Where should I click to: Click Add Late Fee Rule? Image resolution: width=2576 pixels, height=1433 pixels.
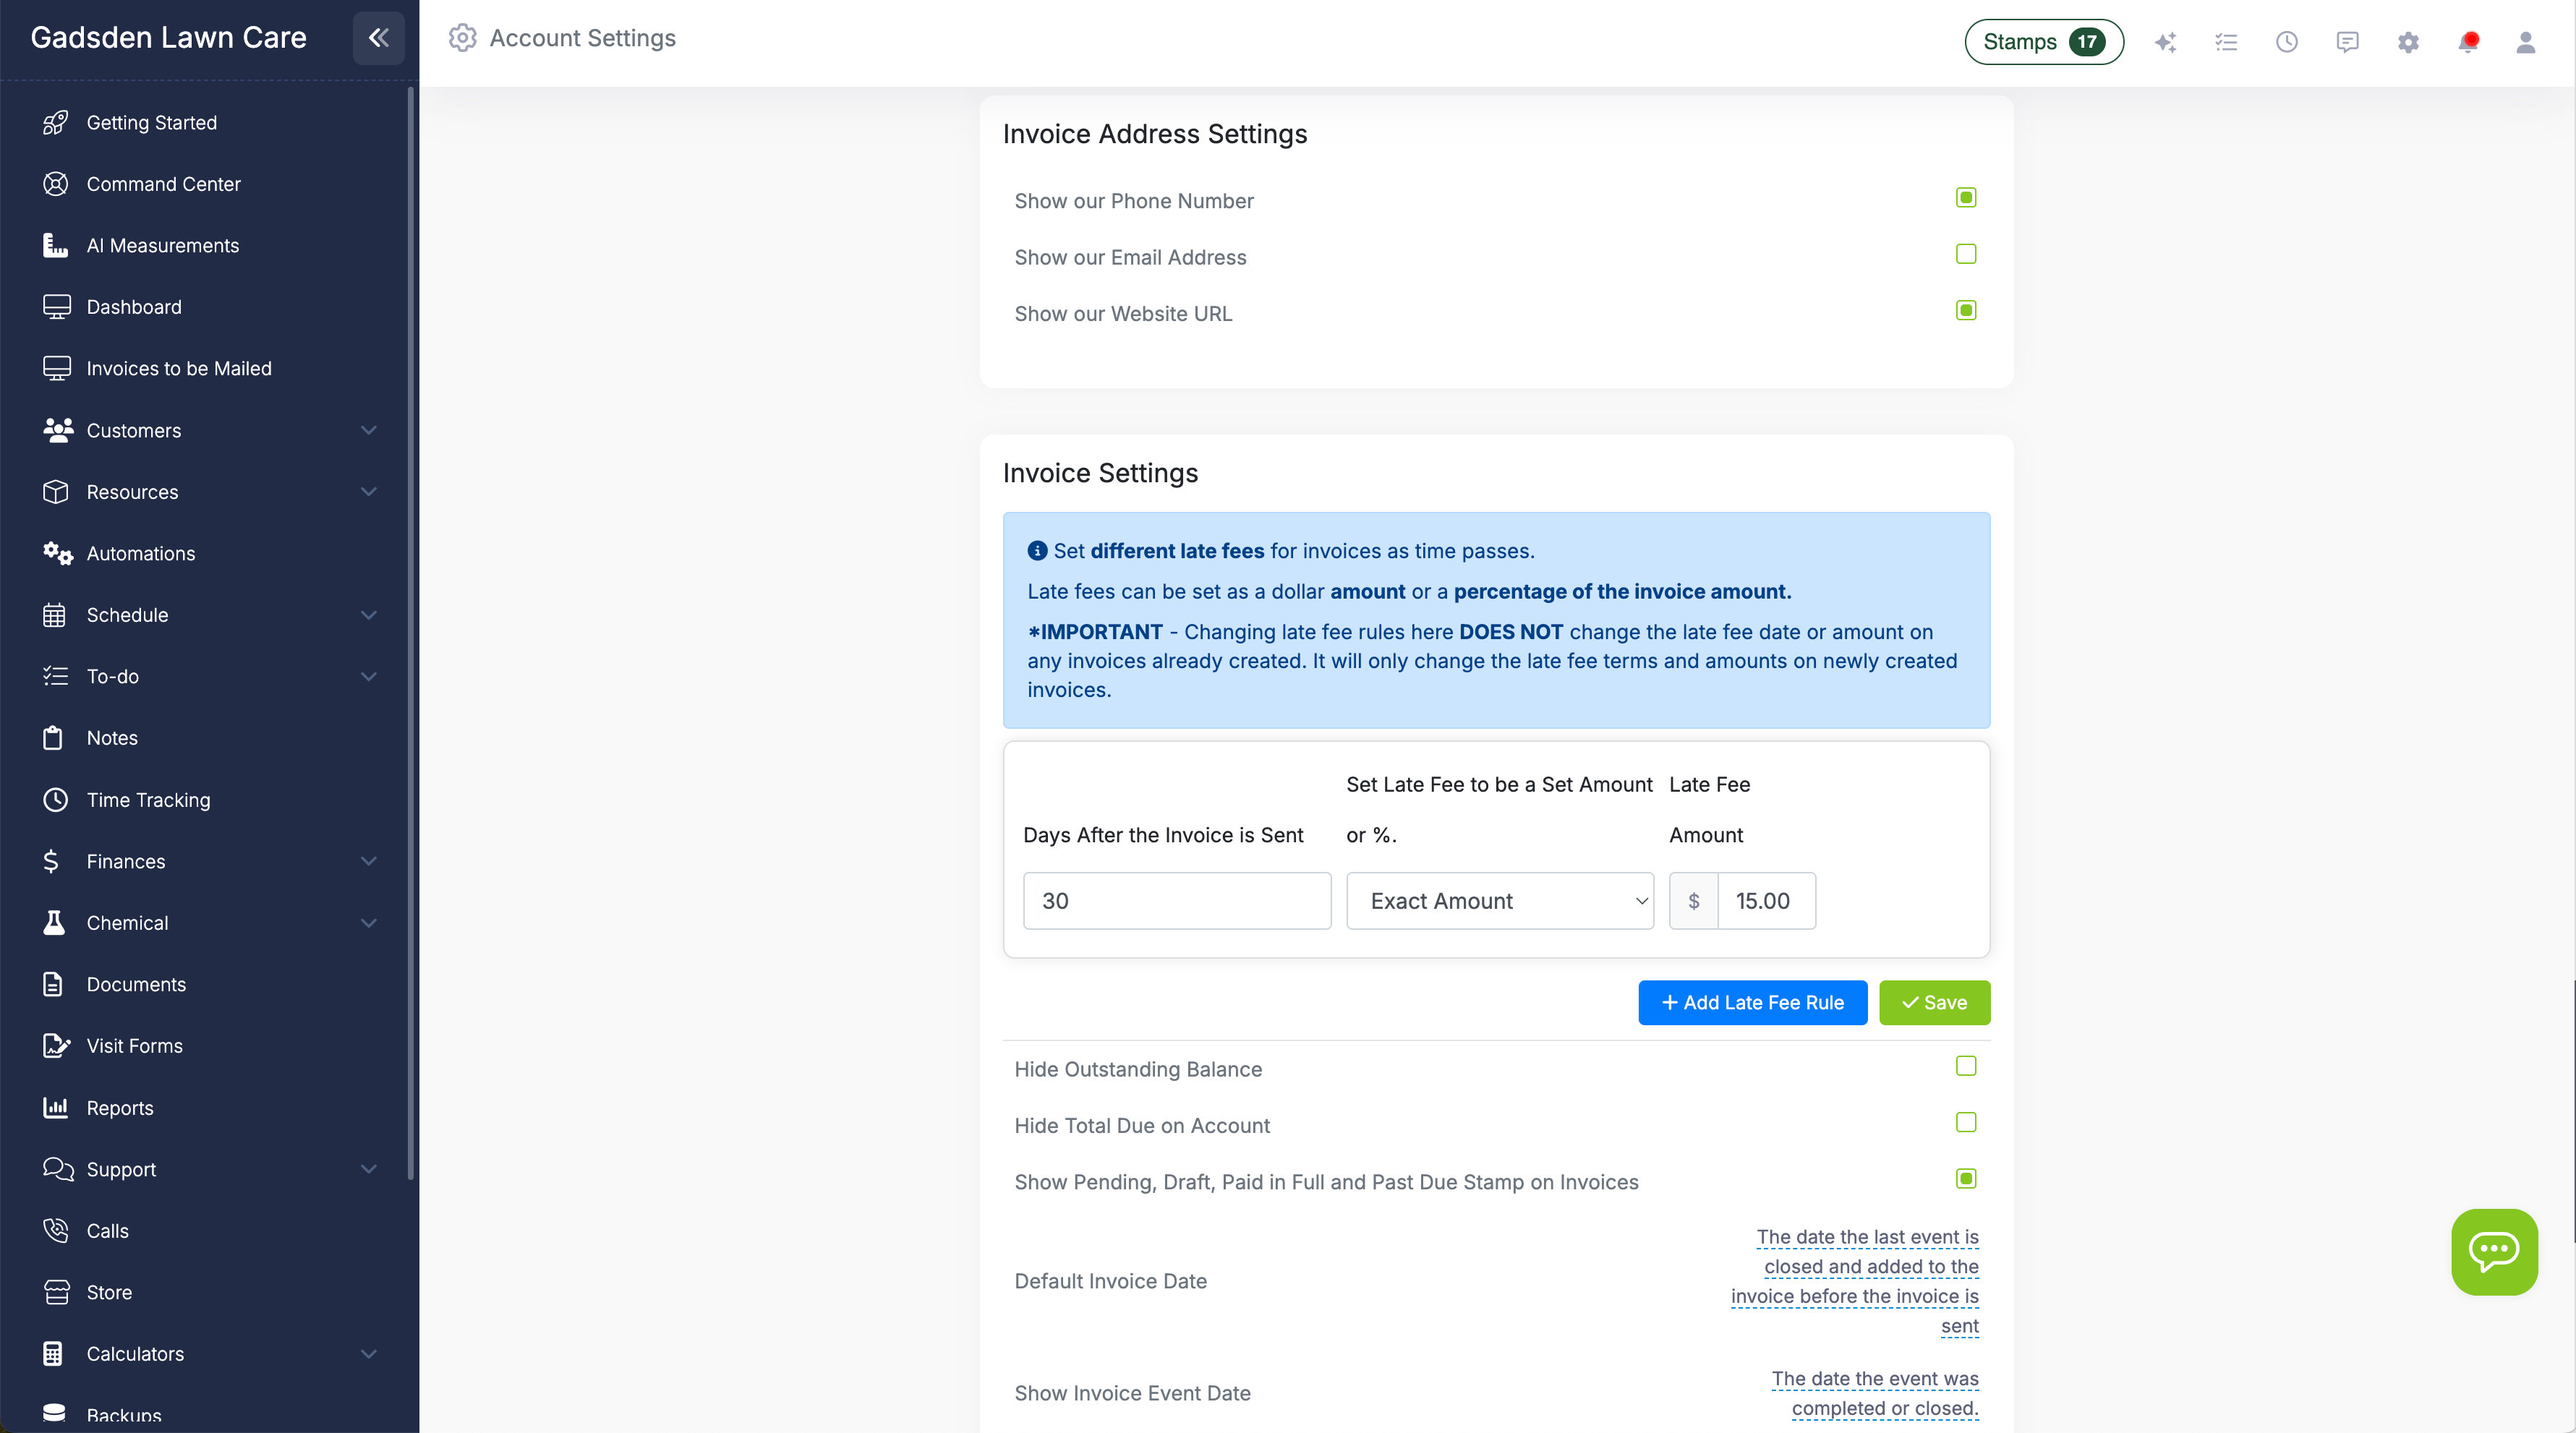pos(1752,1002)
